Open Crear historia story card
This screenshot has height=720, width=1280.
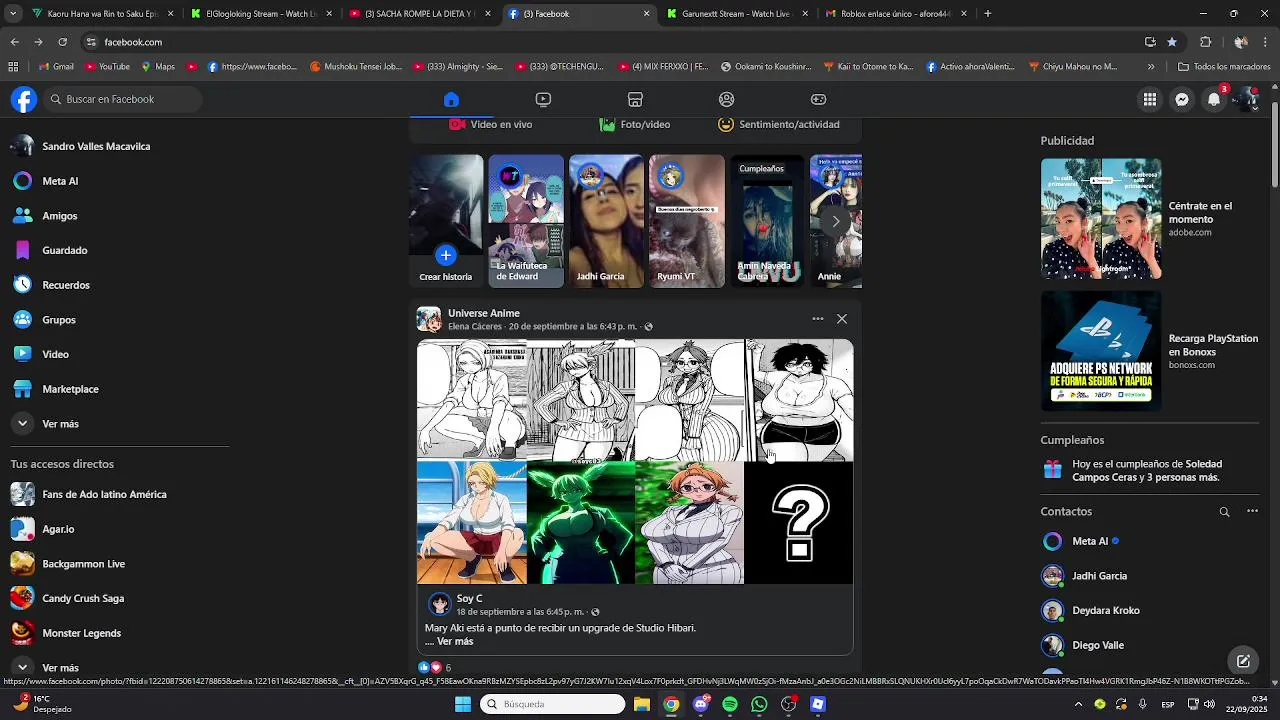click(x=446, y=221)
